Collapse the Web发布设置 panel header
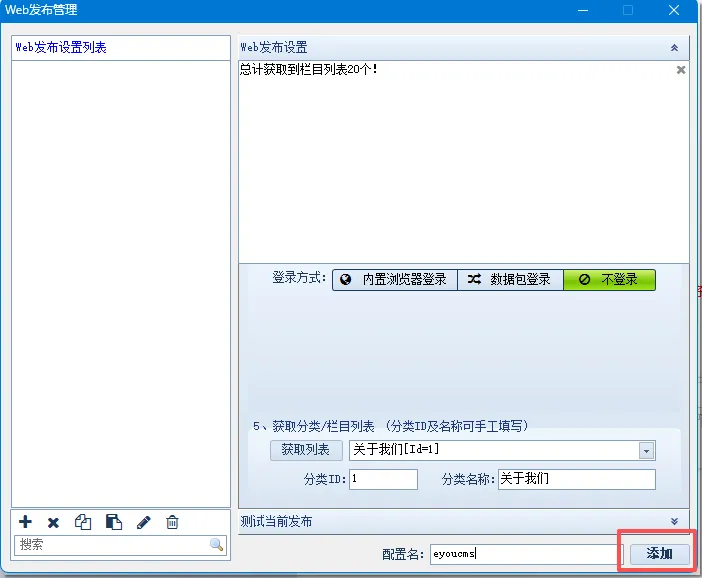The height and width of the screenshot is (578, 702). [x=674, y=47]
